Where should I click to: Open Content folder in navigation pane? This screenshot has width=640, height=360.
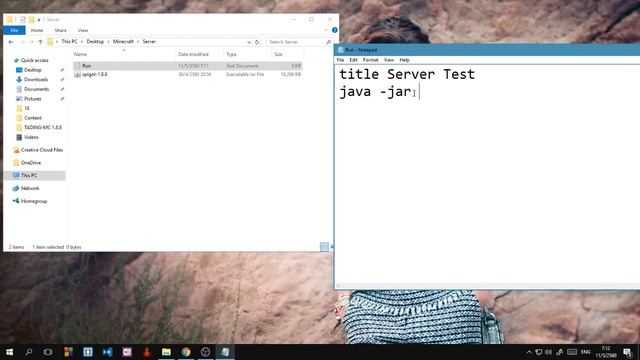click(x=33, y=118)
